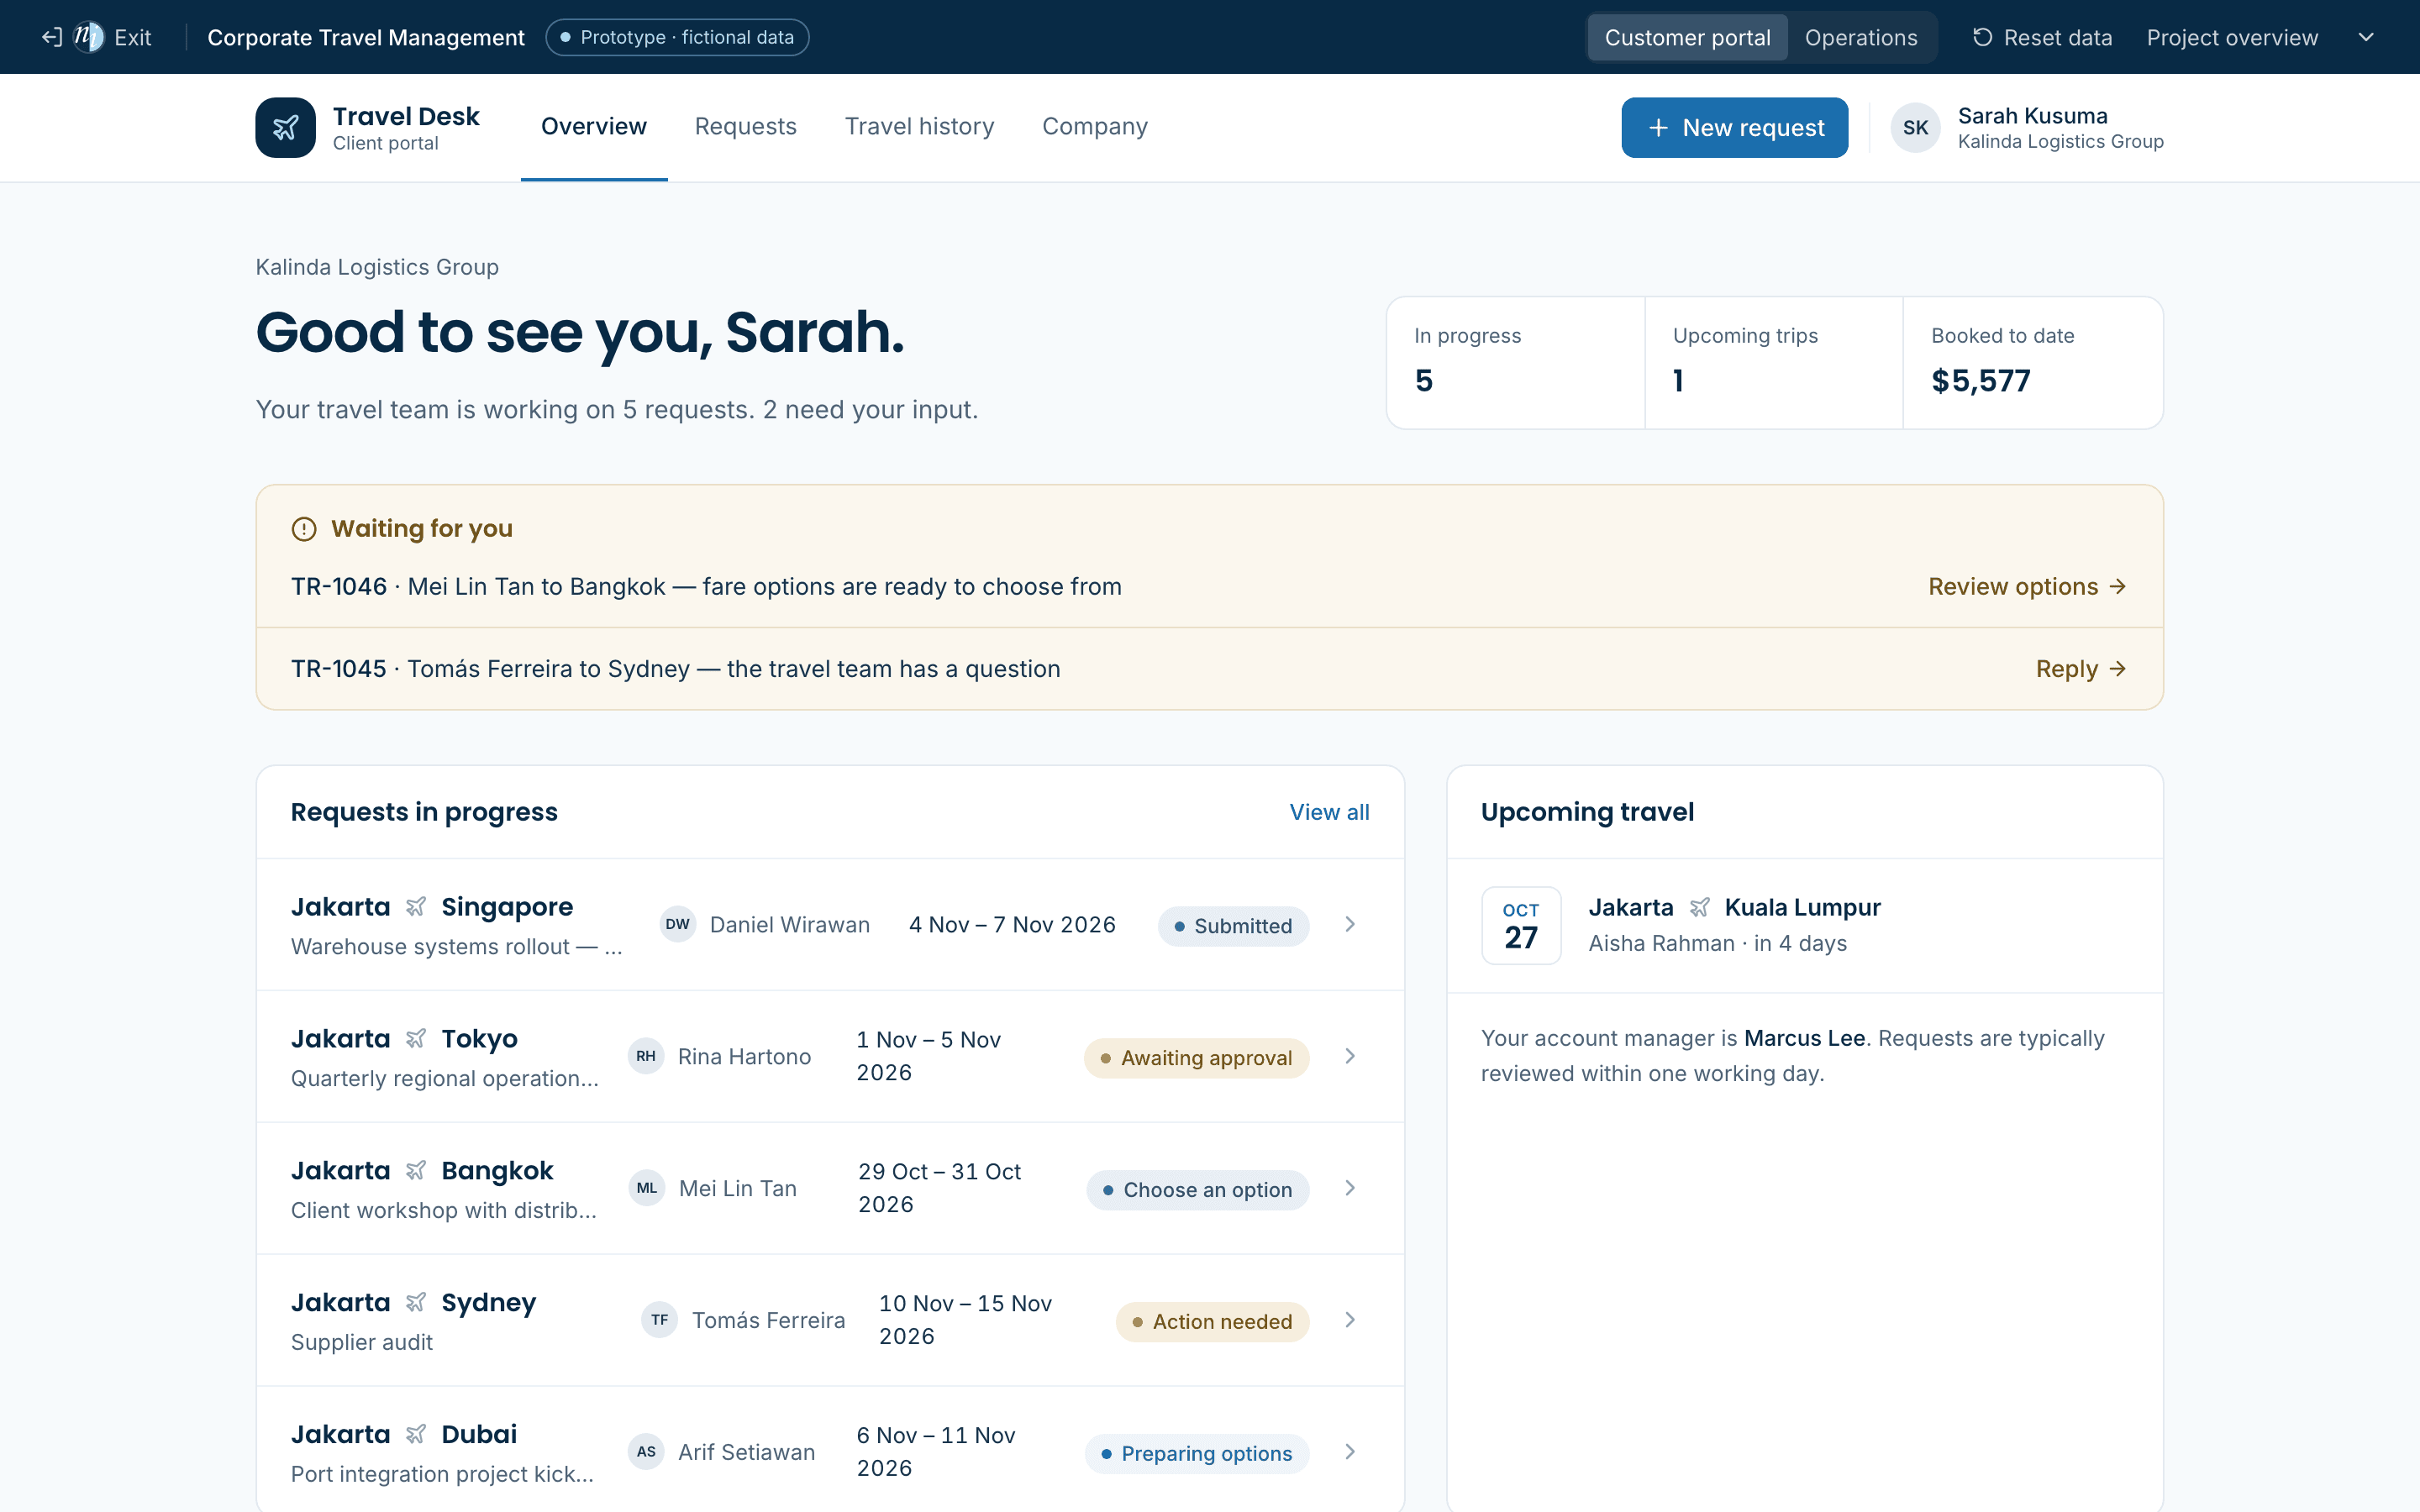
Task: Open the Requests tab
Action: [x=745, y=127]
